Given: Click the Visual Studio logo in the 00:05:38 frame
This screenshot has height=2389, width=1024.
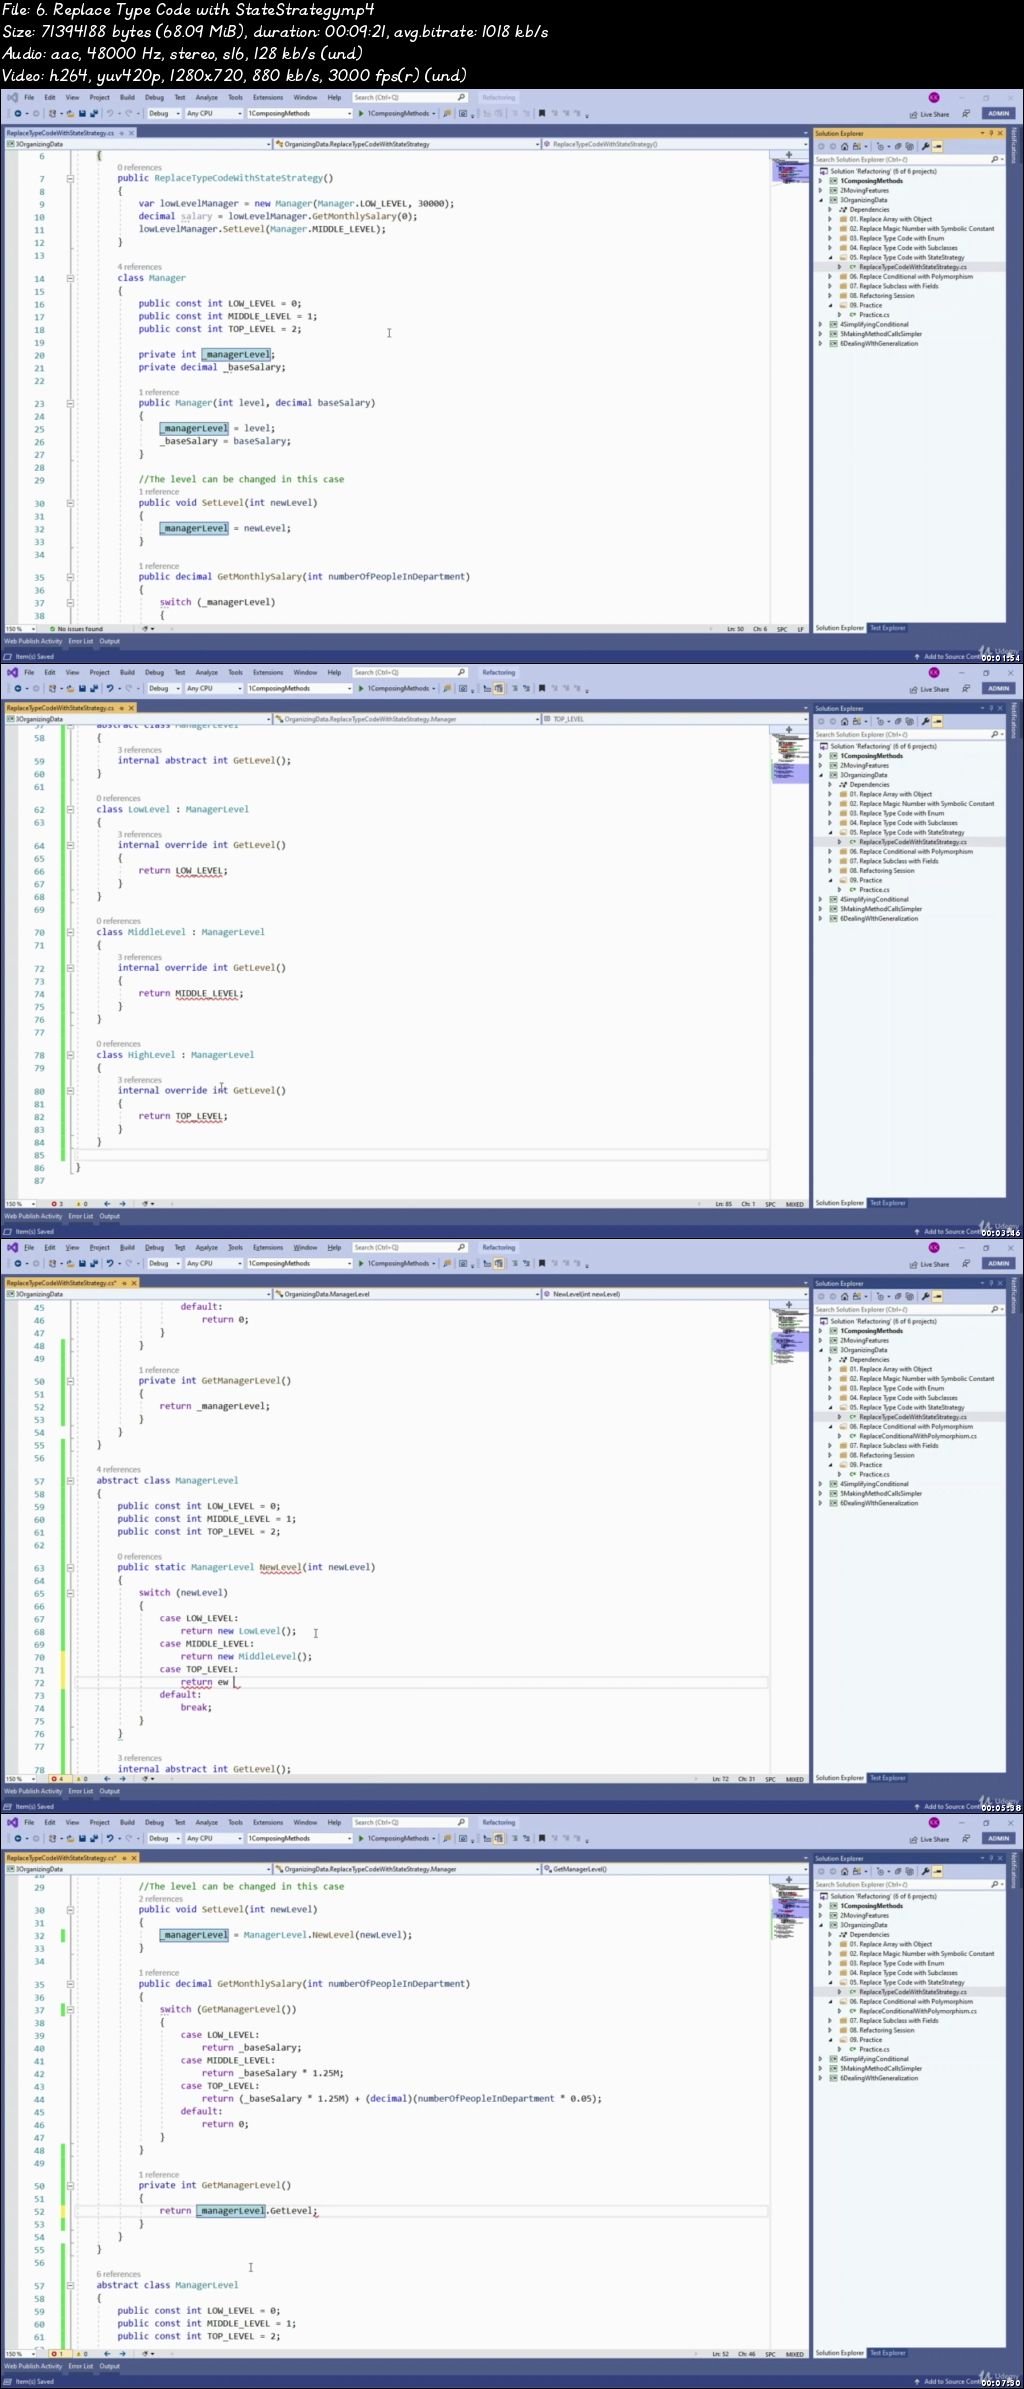Looking at the screenshot, I should click(x=12, y=1247).
